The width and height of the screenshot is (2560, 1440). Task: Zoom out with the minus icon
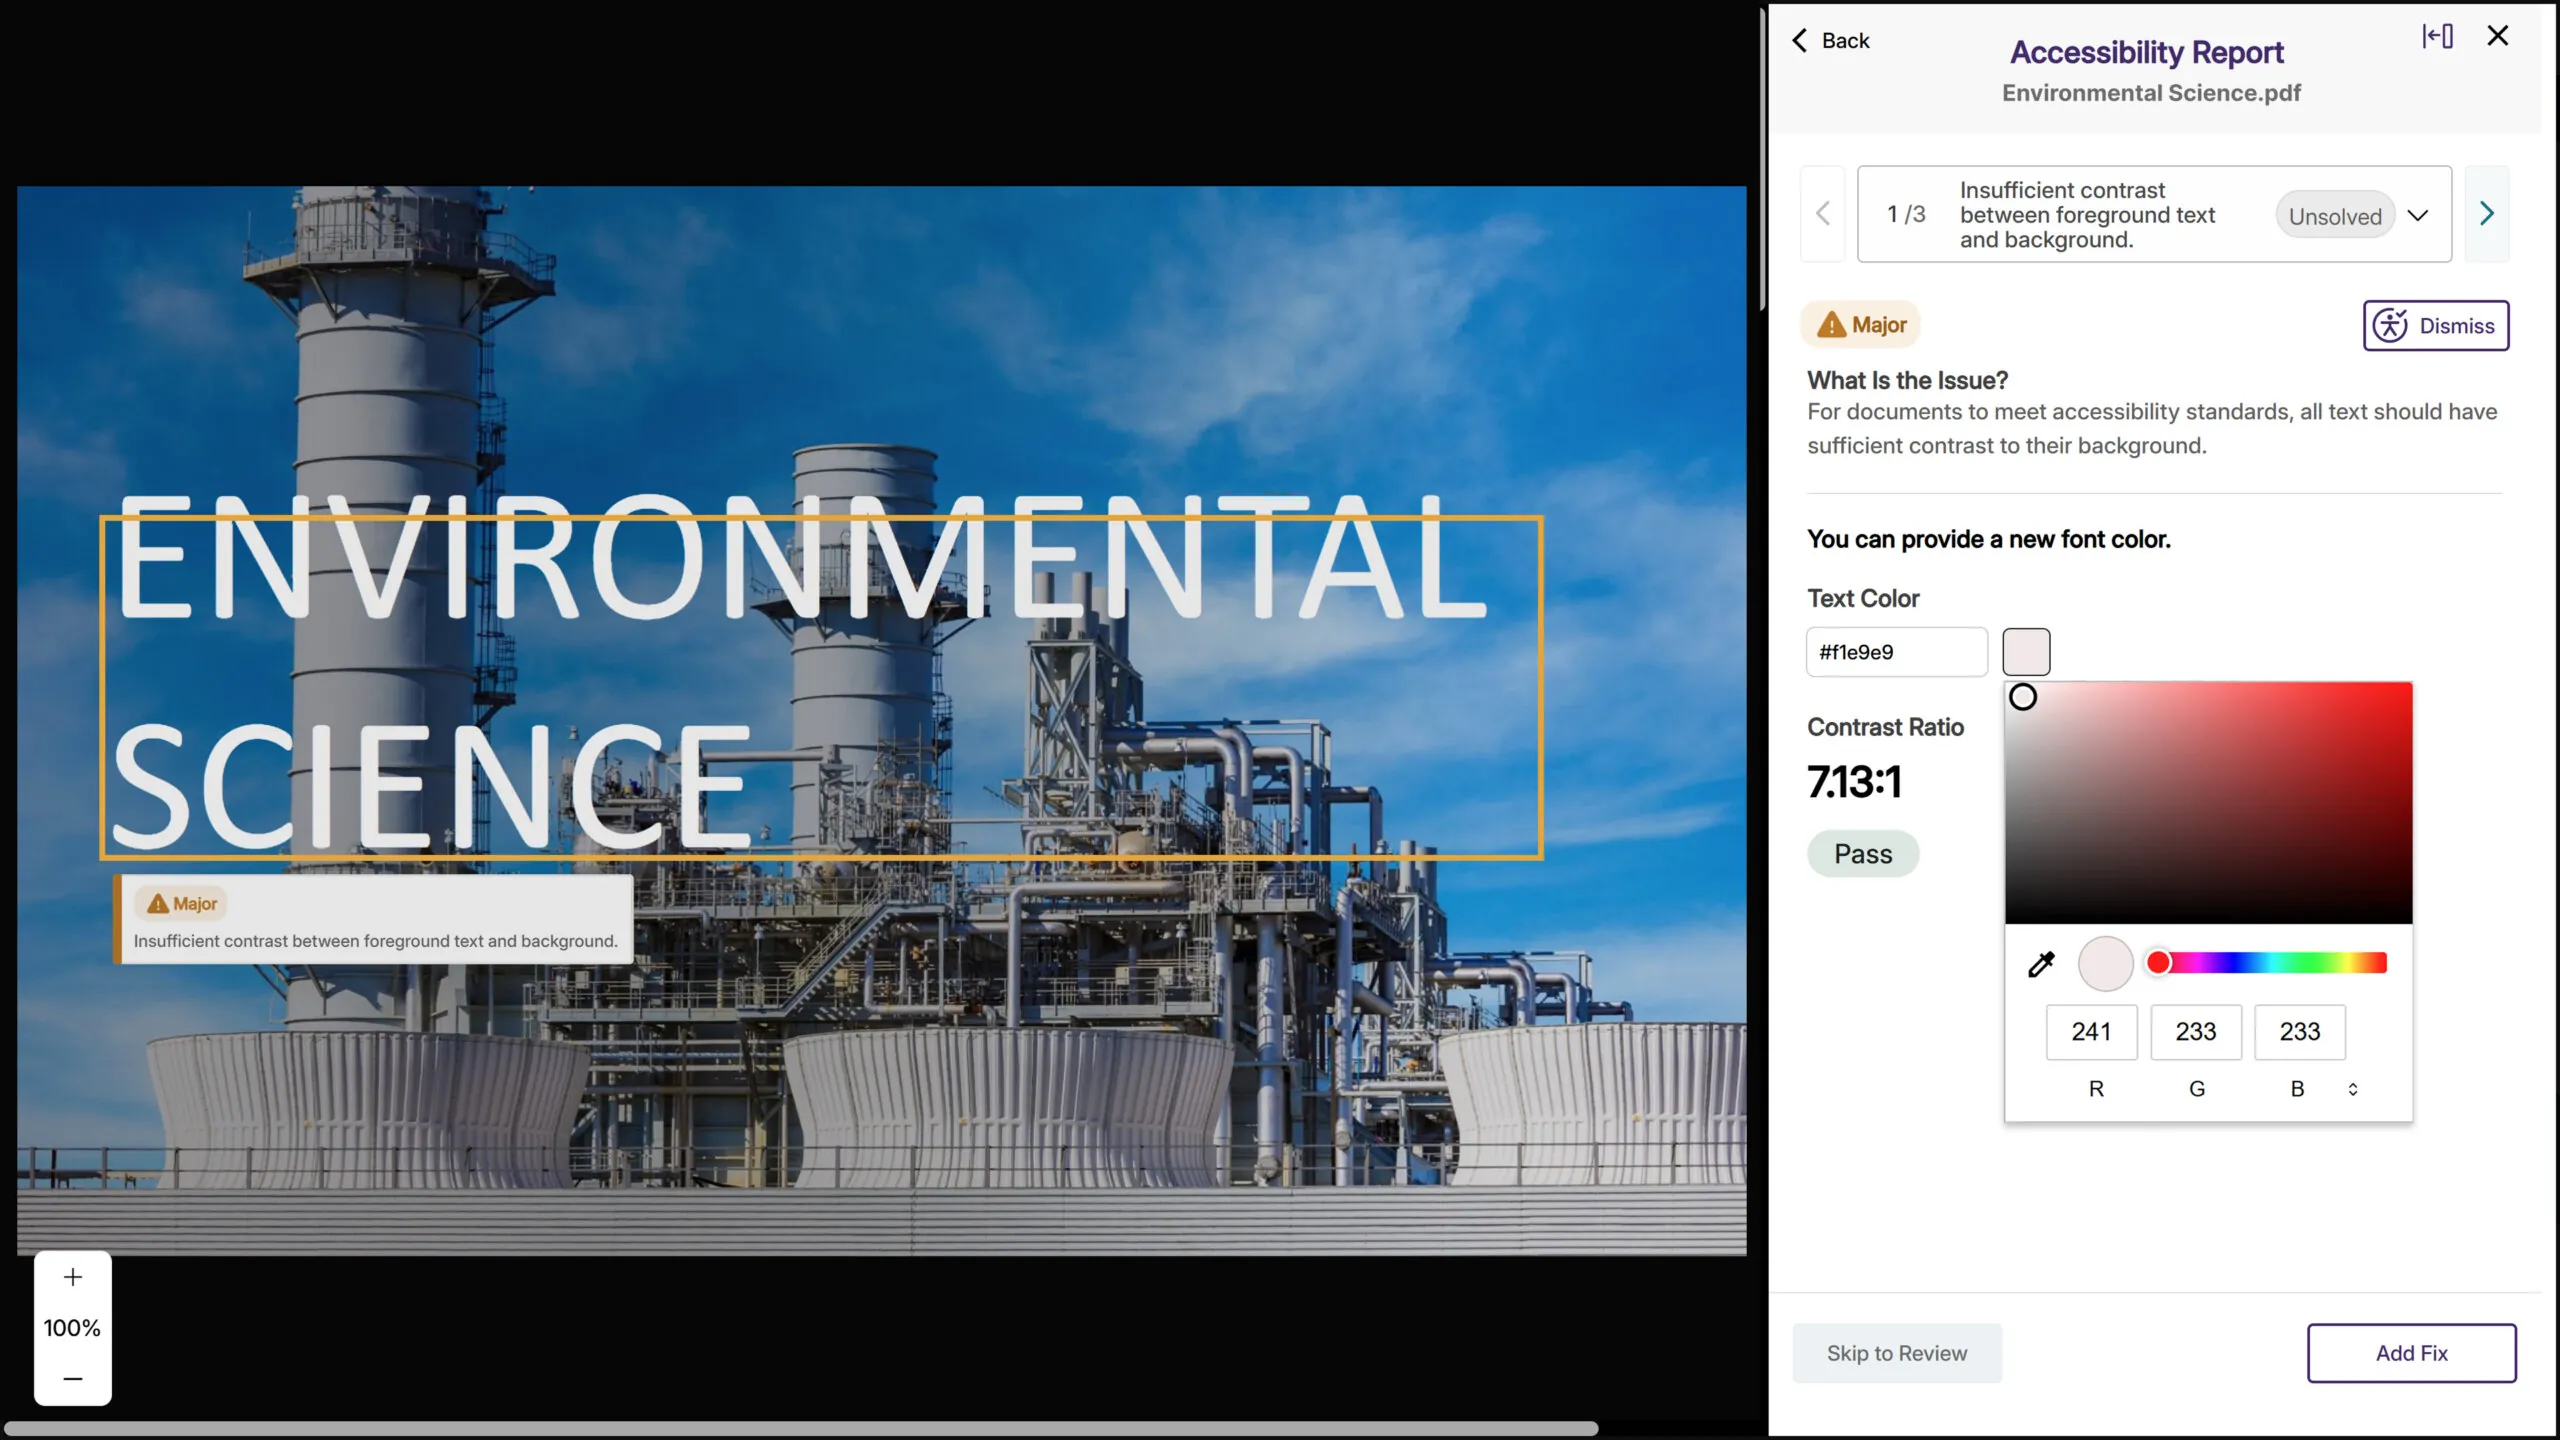(x=72, y=1379)
